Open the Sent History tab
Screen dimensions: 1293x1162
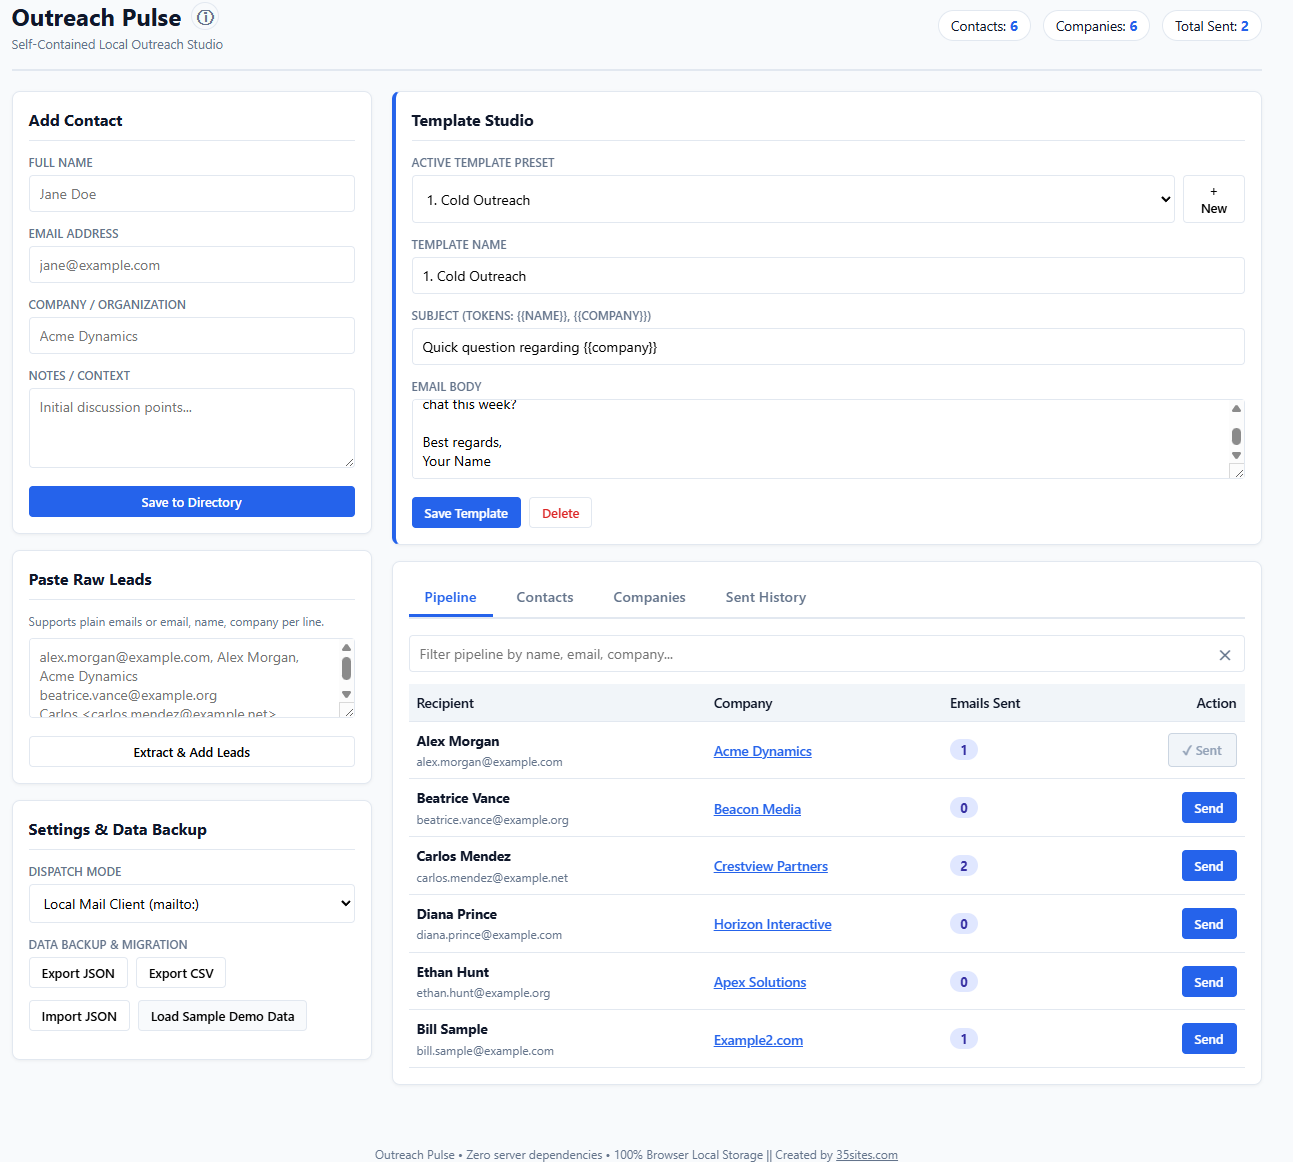[x=766, y=597]
